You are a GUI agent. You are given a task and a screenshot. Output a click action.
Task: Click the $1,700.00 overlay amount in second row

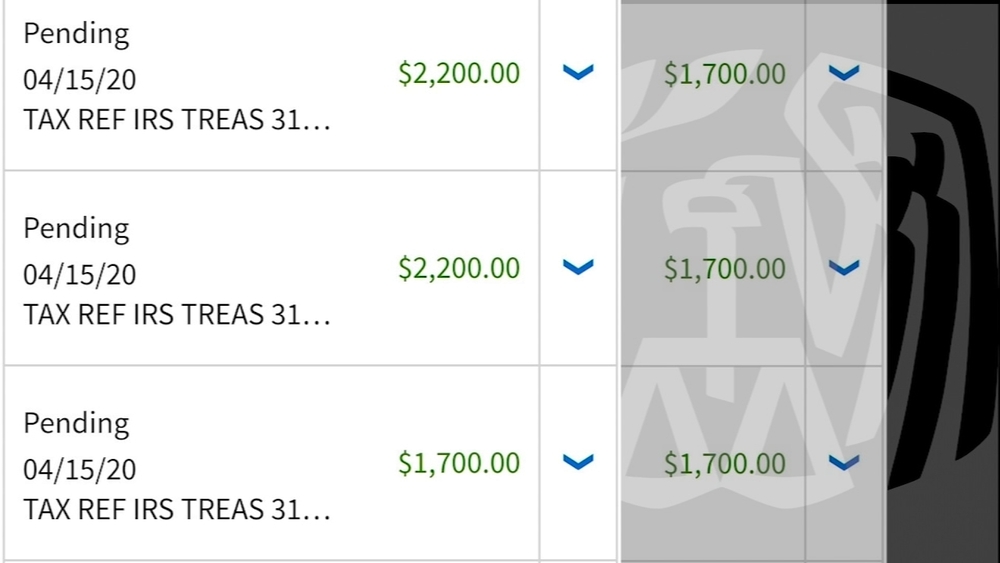pyautogui.click(x=725, y=268)
